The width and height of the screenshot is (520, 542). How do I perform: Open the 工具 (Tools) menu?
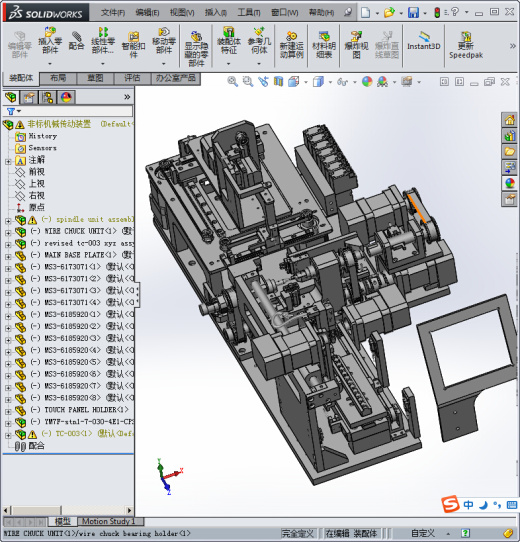249,13
